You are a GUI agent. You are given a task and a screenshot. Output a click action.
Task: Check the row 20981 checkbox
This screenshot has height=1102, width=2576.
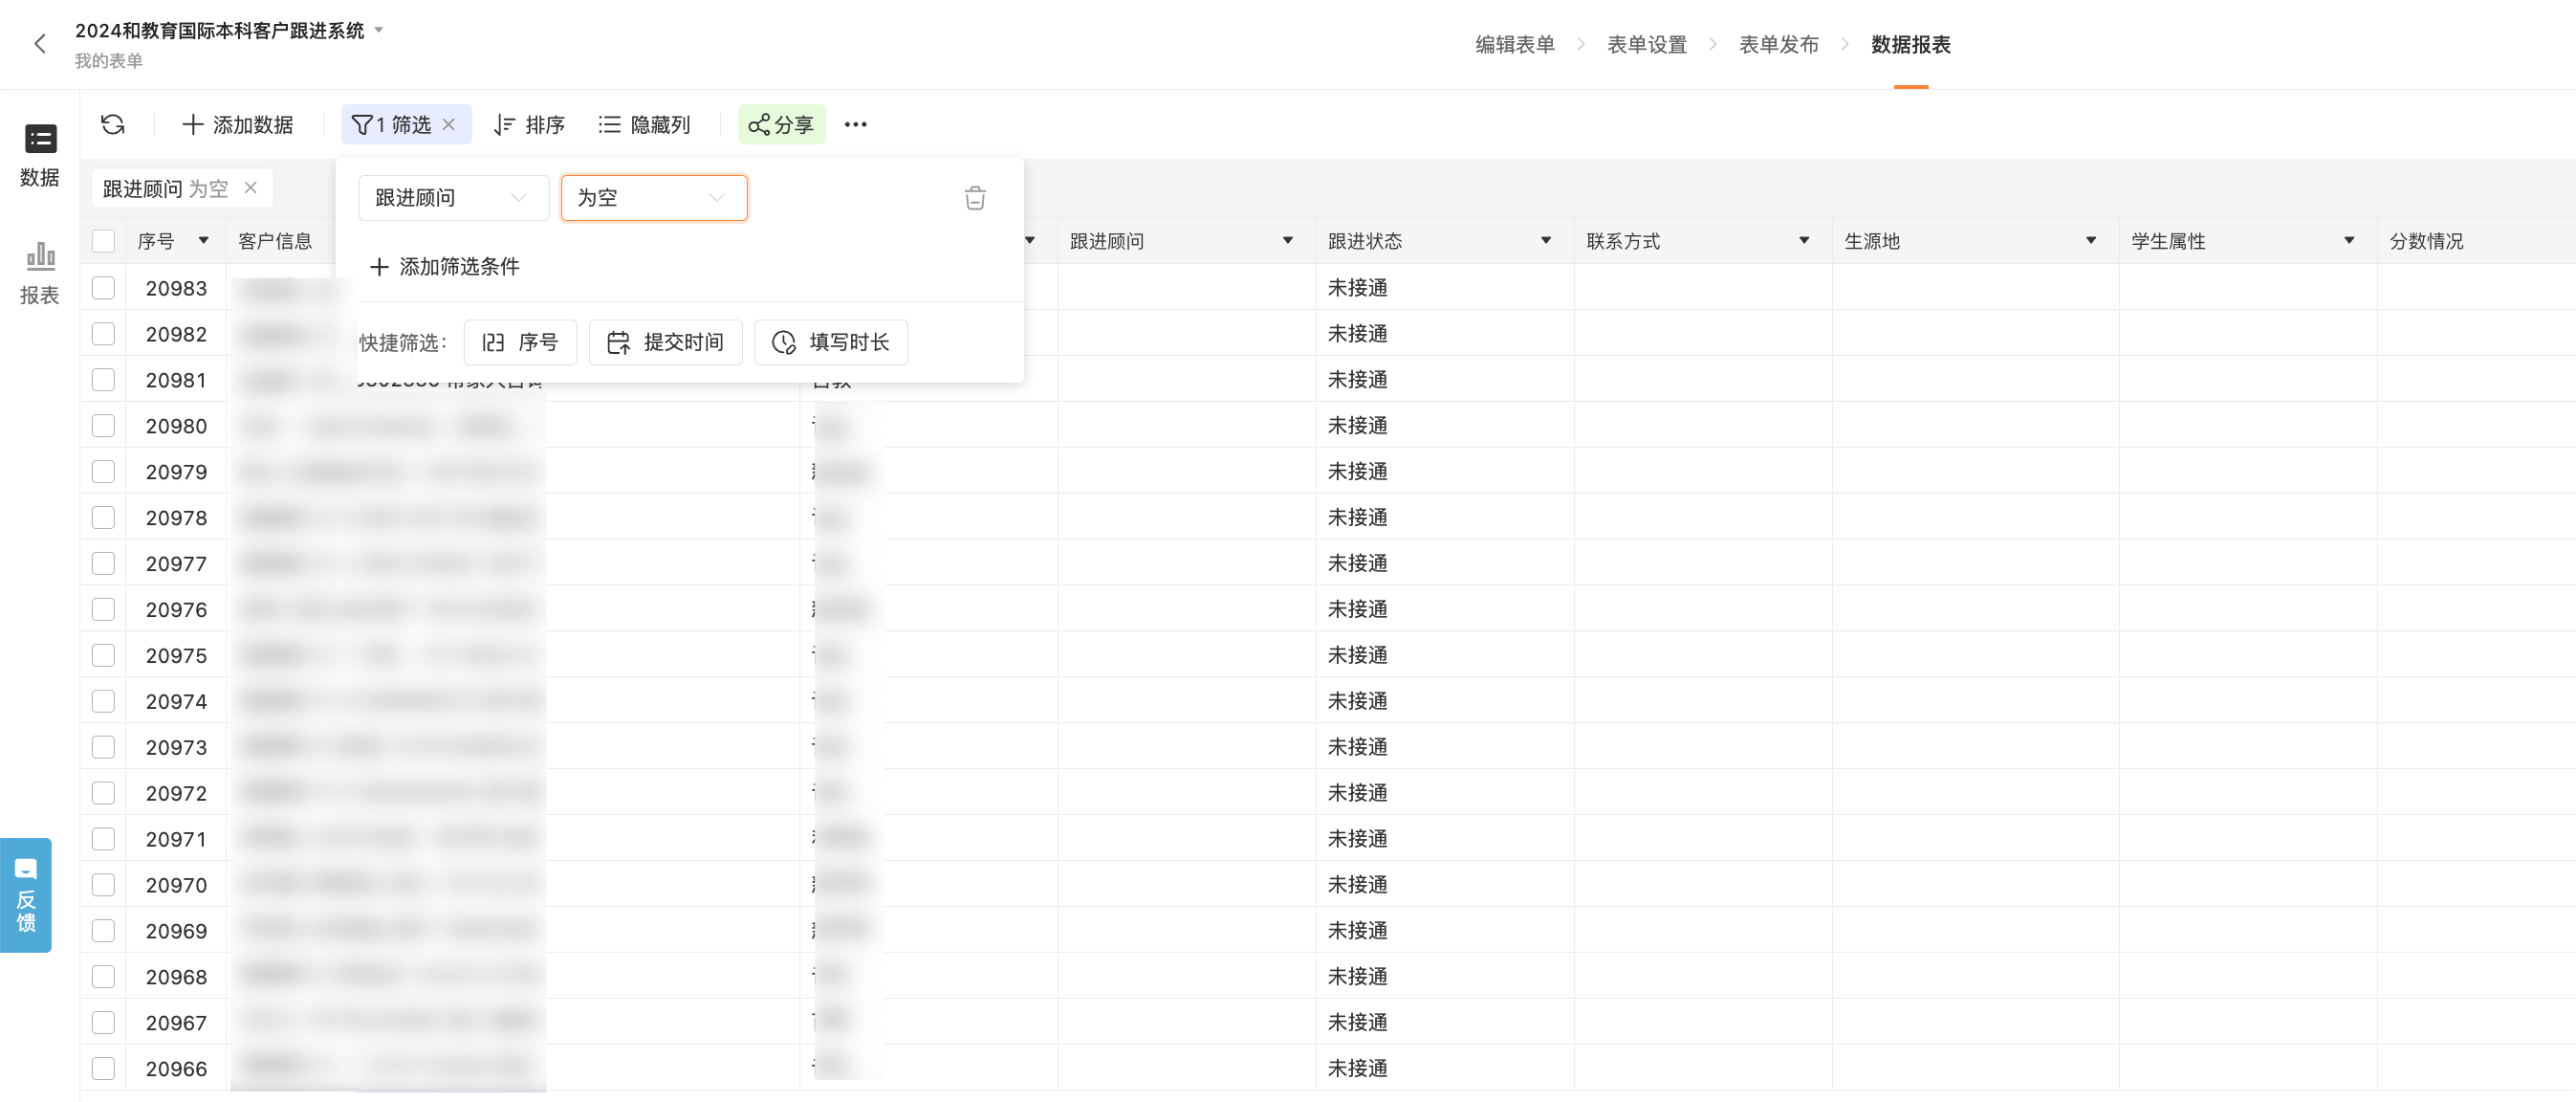tap(103, 380)
